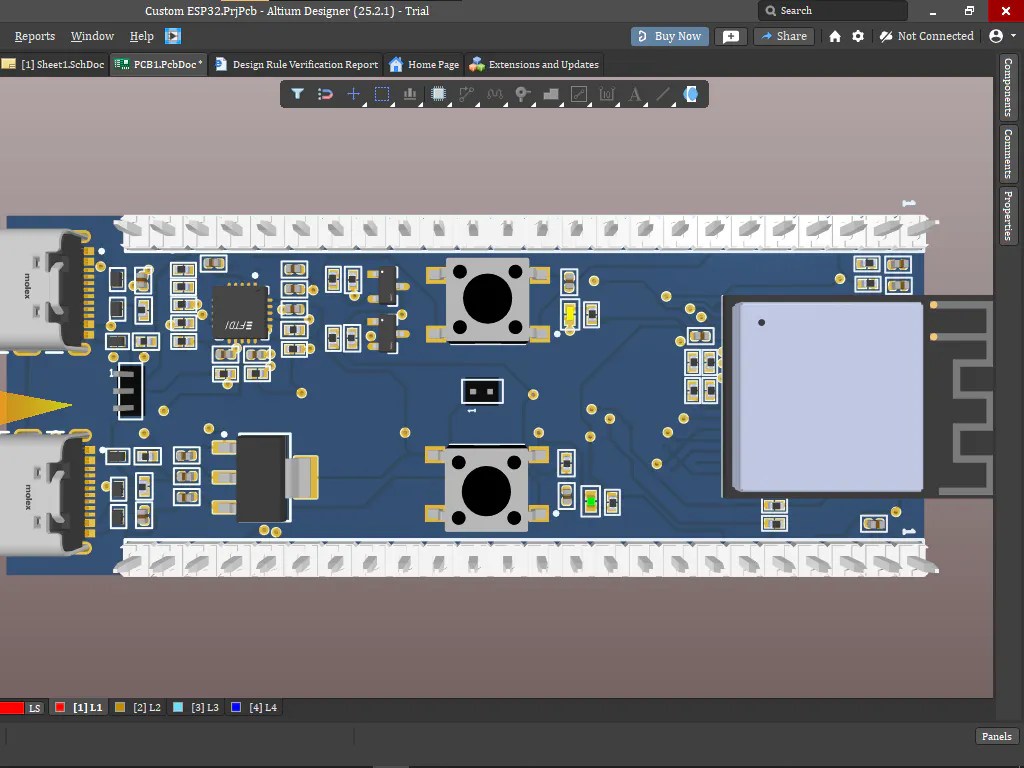The height and width of the screenshot is (768, 1024).
Task: Toggle the snapping magnet tool
Action: click(325, 94)
